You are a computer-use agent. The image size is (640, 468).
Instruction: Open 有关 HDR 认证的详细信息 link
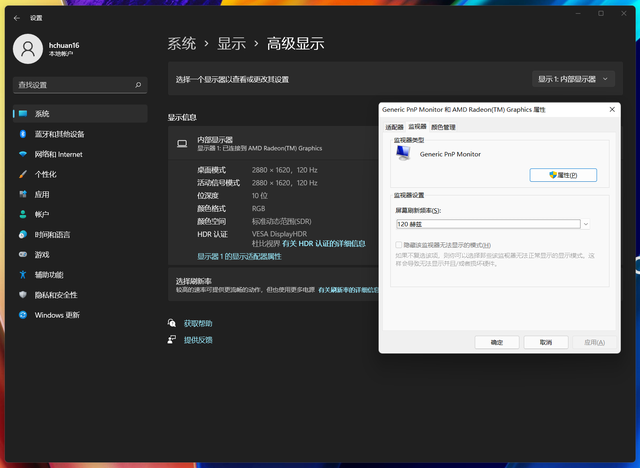(324, 244)
